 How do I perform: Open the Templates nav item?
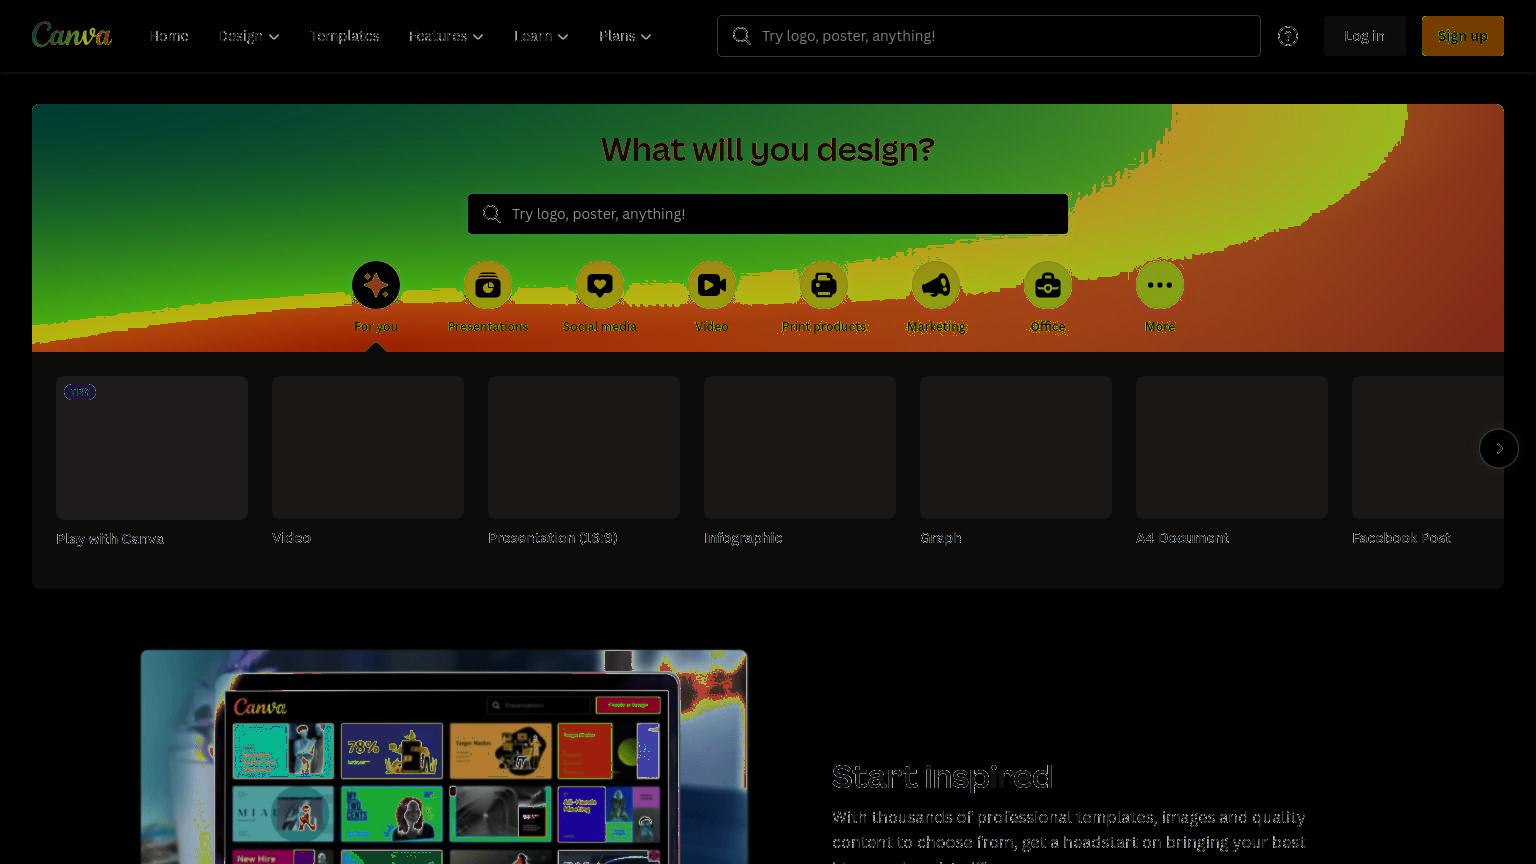tap(344, 36)
